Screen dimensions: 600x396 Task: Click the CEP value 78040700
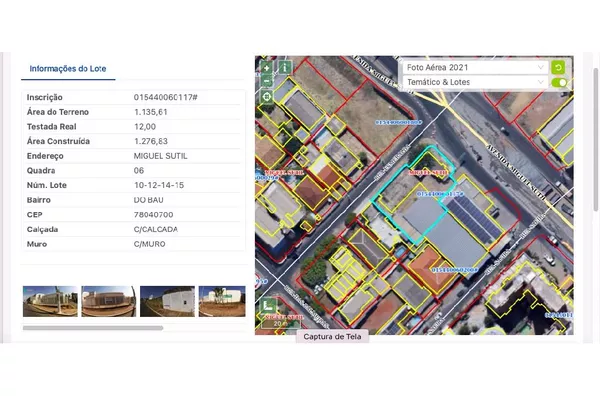click(153, 215)
